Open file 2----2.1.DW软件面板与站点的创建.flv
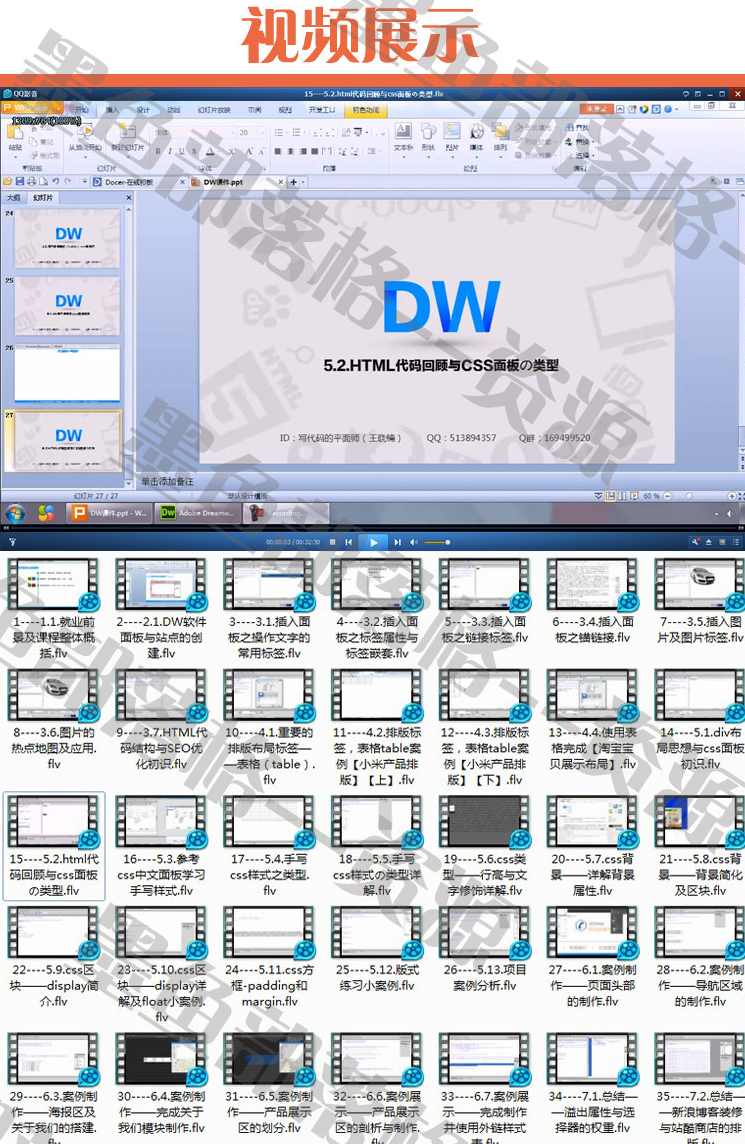745x1144 pixels. [161, 606]
